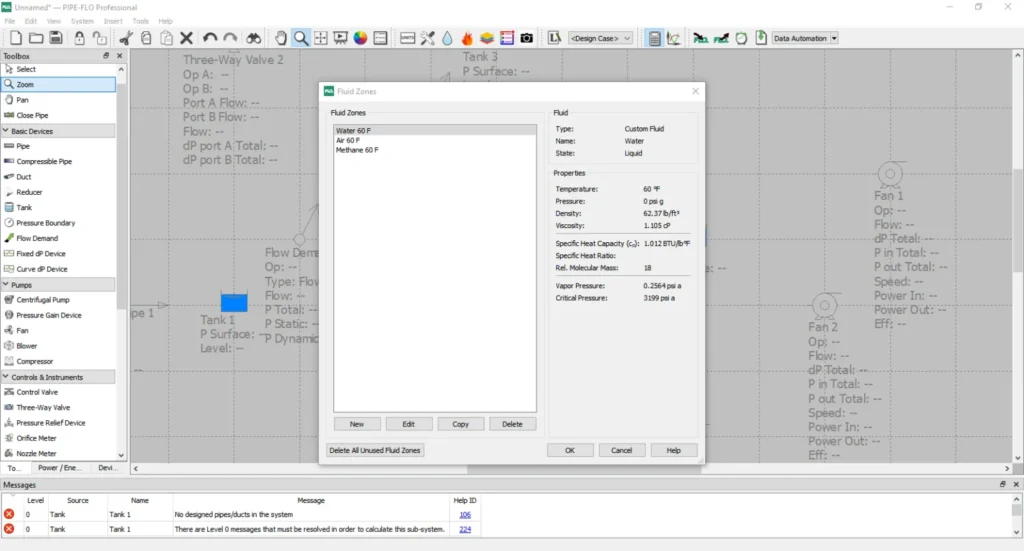Screen dimensions: 1024x551
Task: Select the hand Pan tool in toolbar
Action: coord(279,38)
